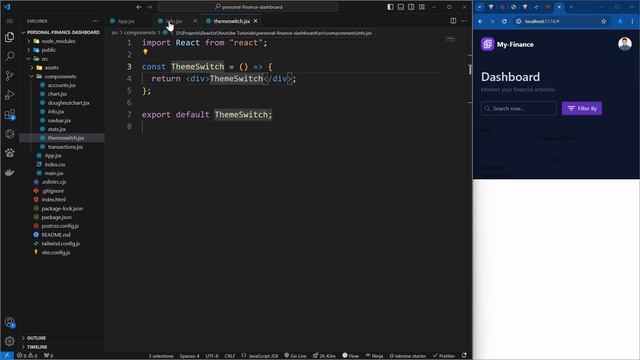The image size is (640, 360).
Task: Open the Explorer view in the activity bar
Action: (x=9, y=37)
